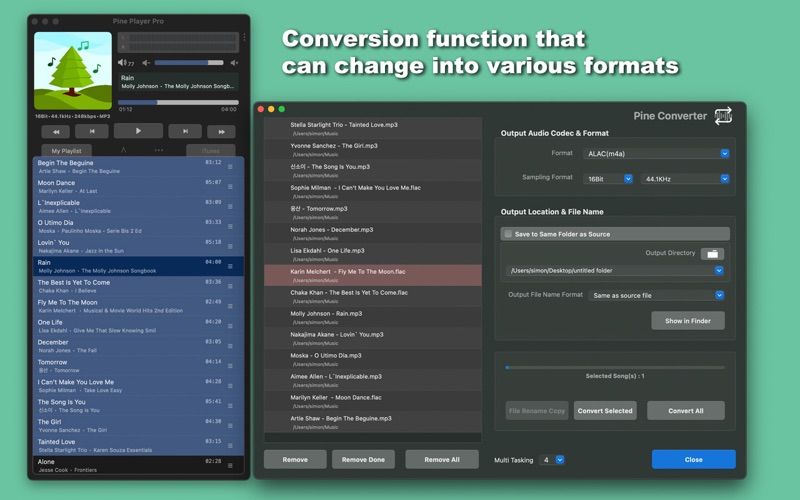Image resolution: width=800 pixels, height=500 pixels.
Task: Click the handle icon on The Song Is You row
Action: tap(230, 406)
